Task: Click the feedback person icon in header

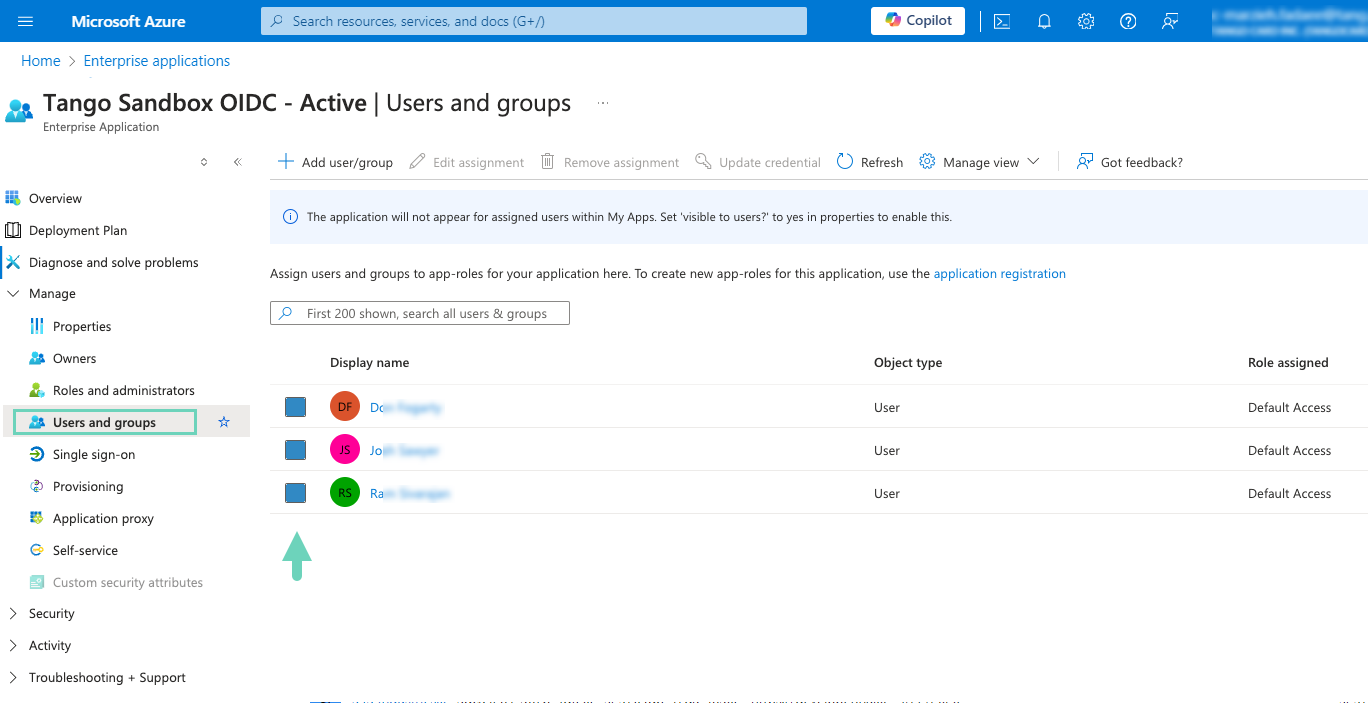Action: [1170, 21]
